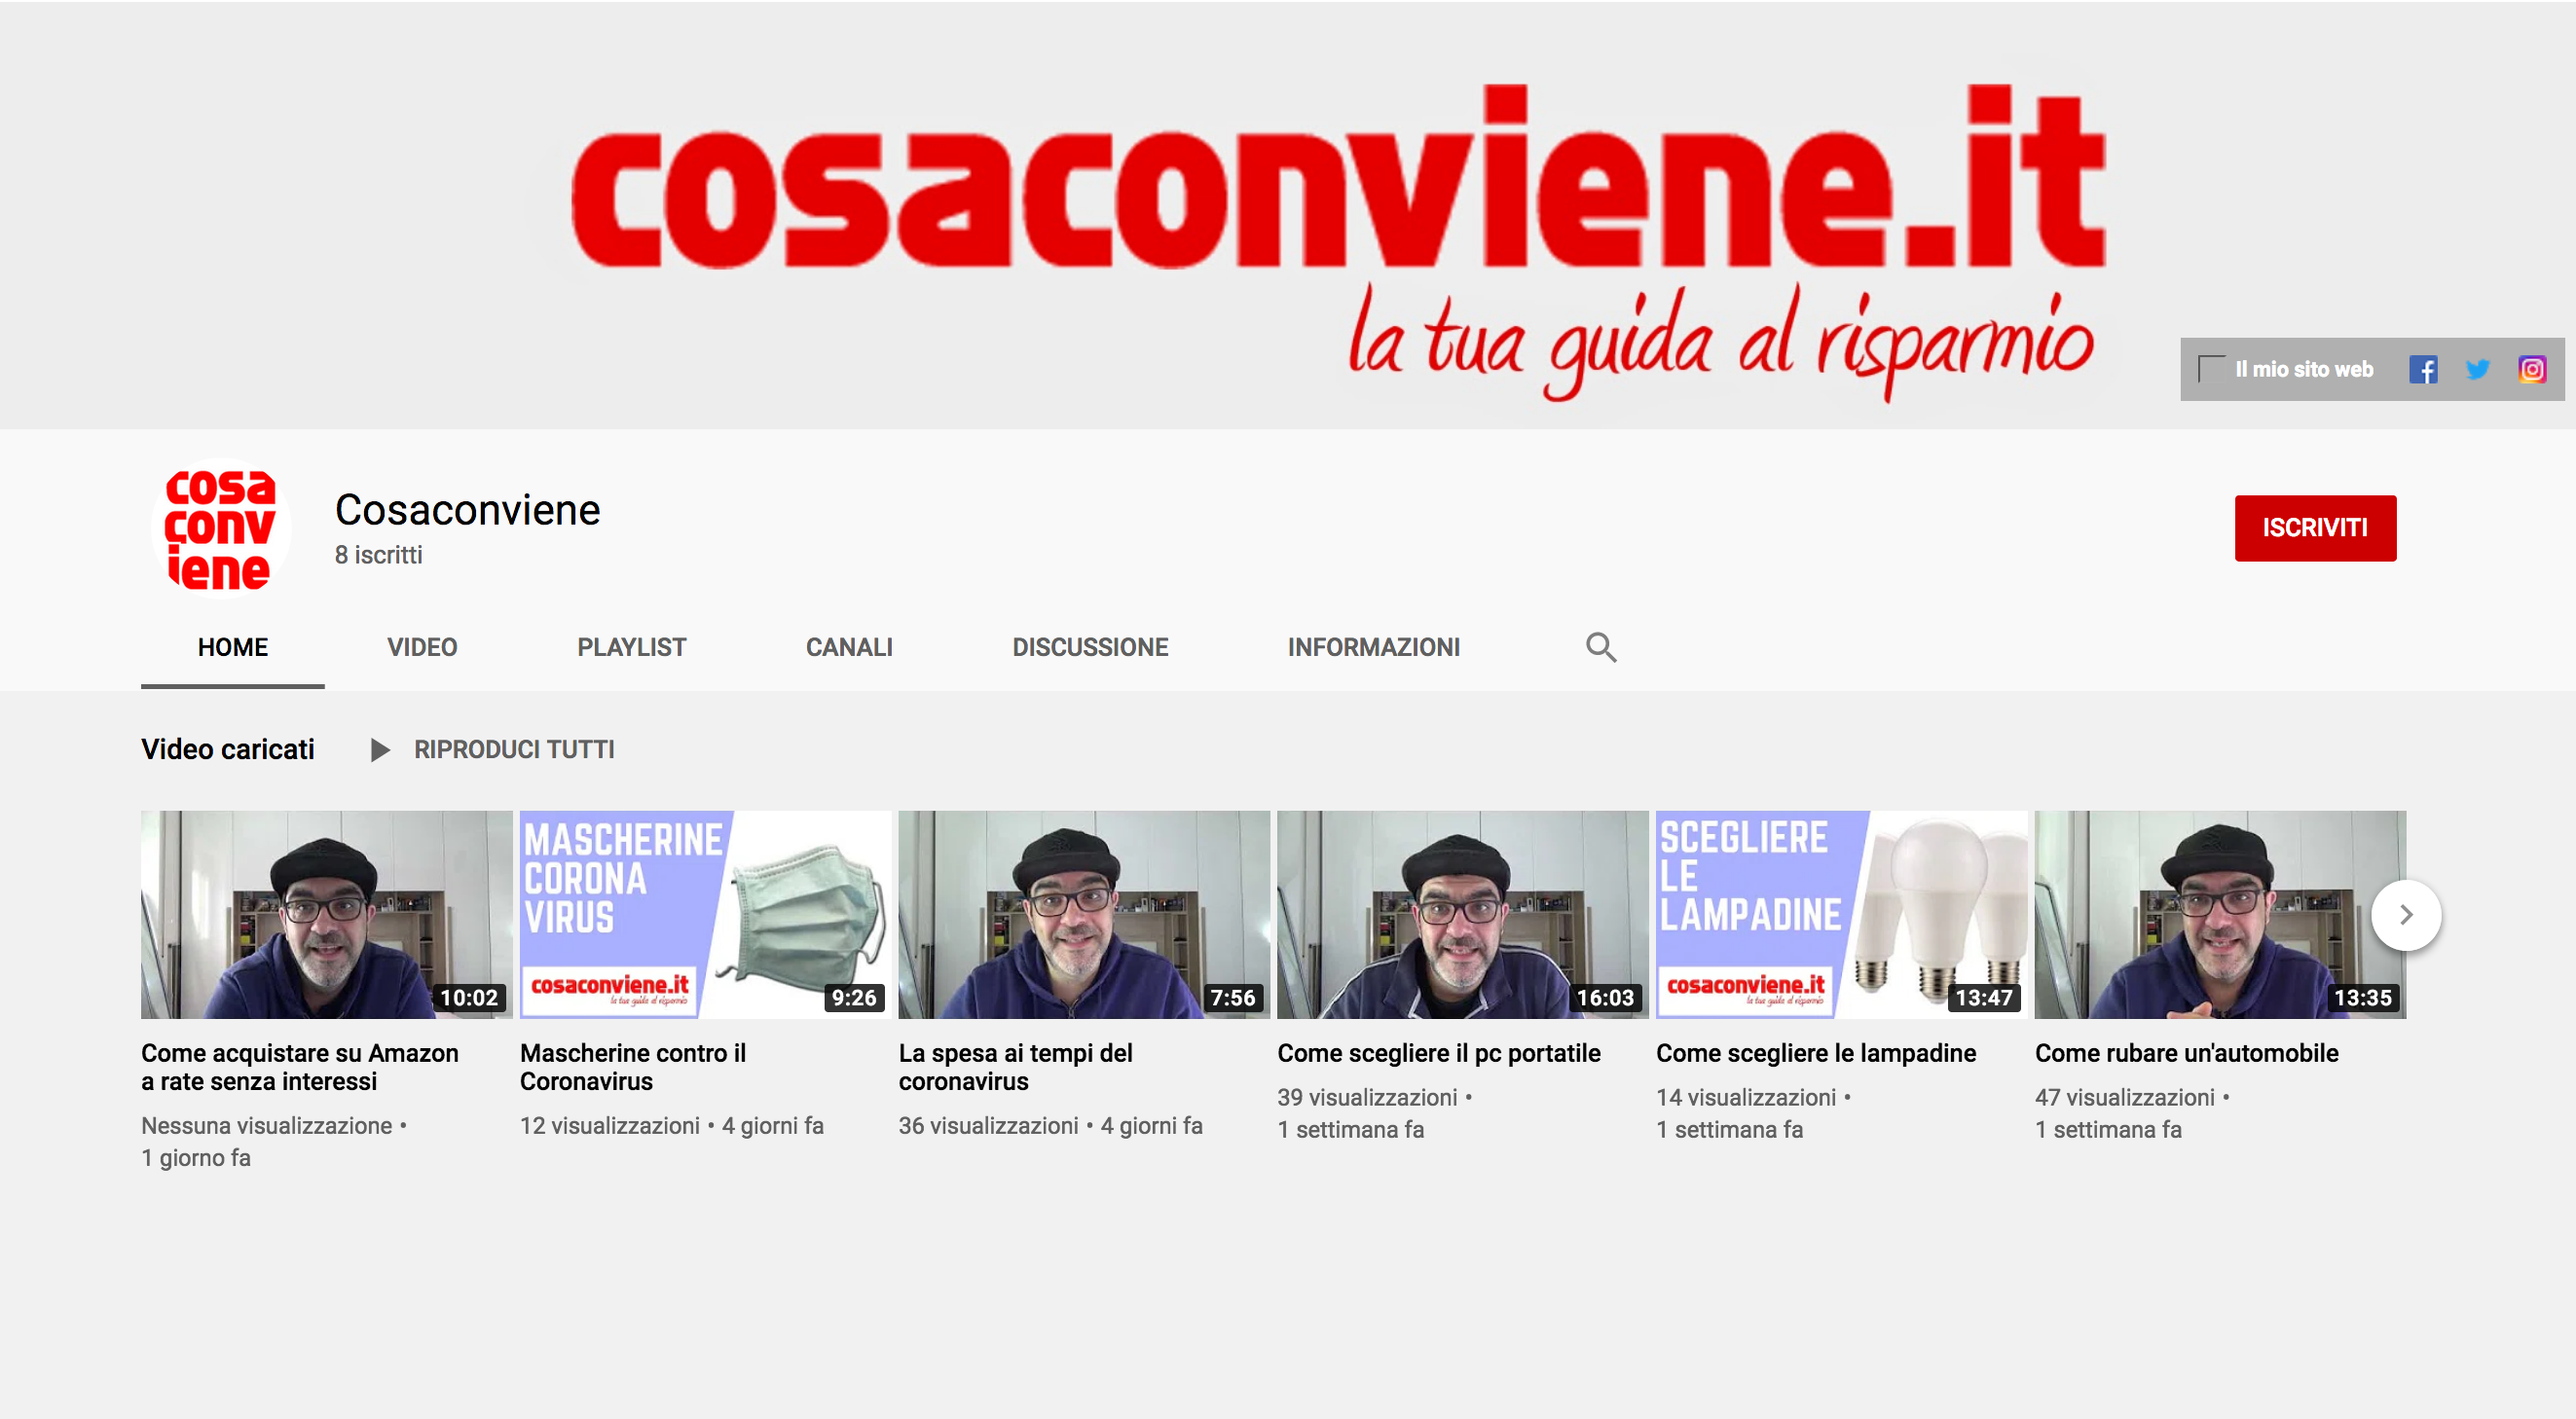Viewport: 2576px width, 1419px height.
Task: Switch to the HOME tab
Action: pos(233,647)
